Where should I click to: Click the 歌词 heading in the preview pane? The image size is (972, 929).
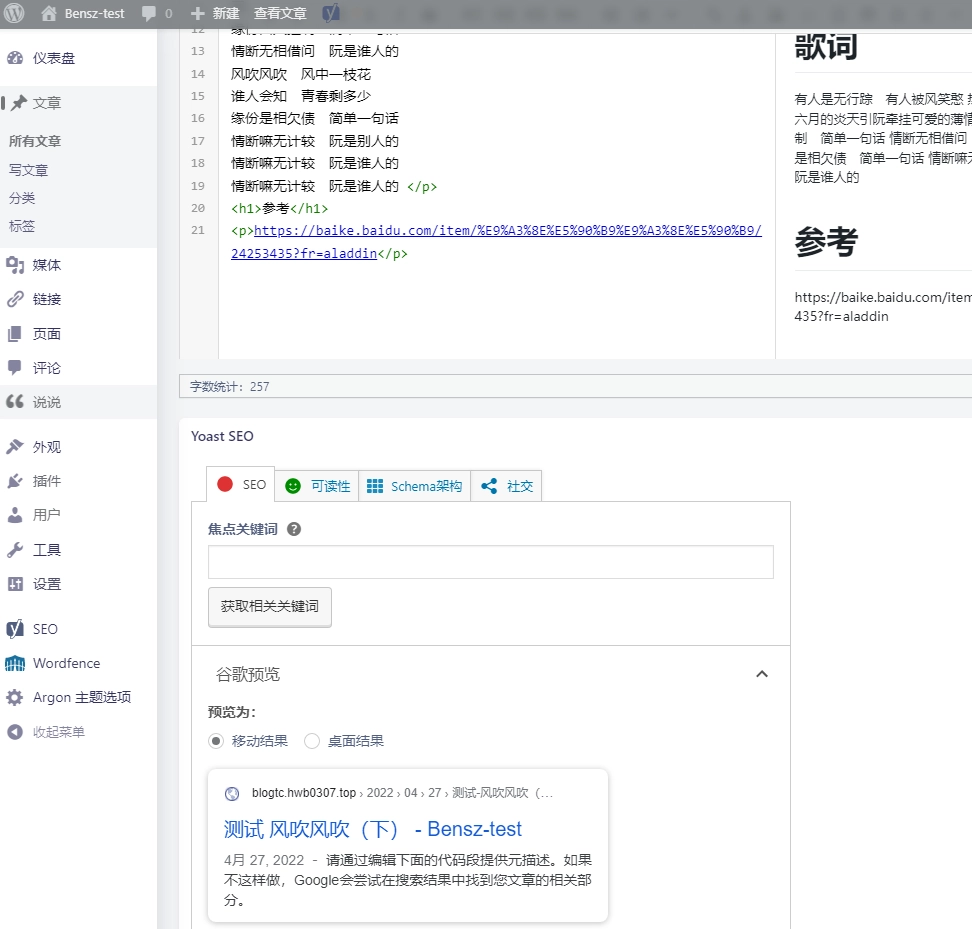(x=826, y=46)
